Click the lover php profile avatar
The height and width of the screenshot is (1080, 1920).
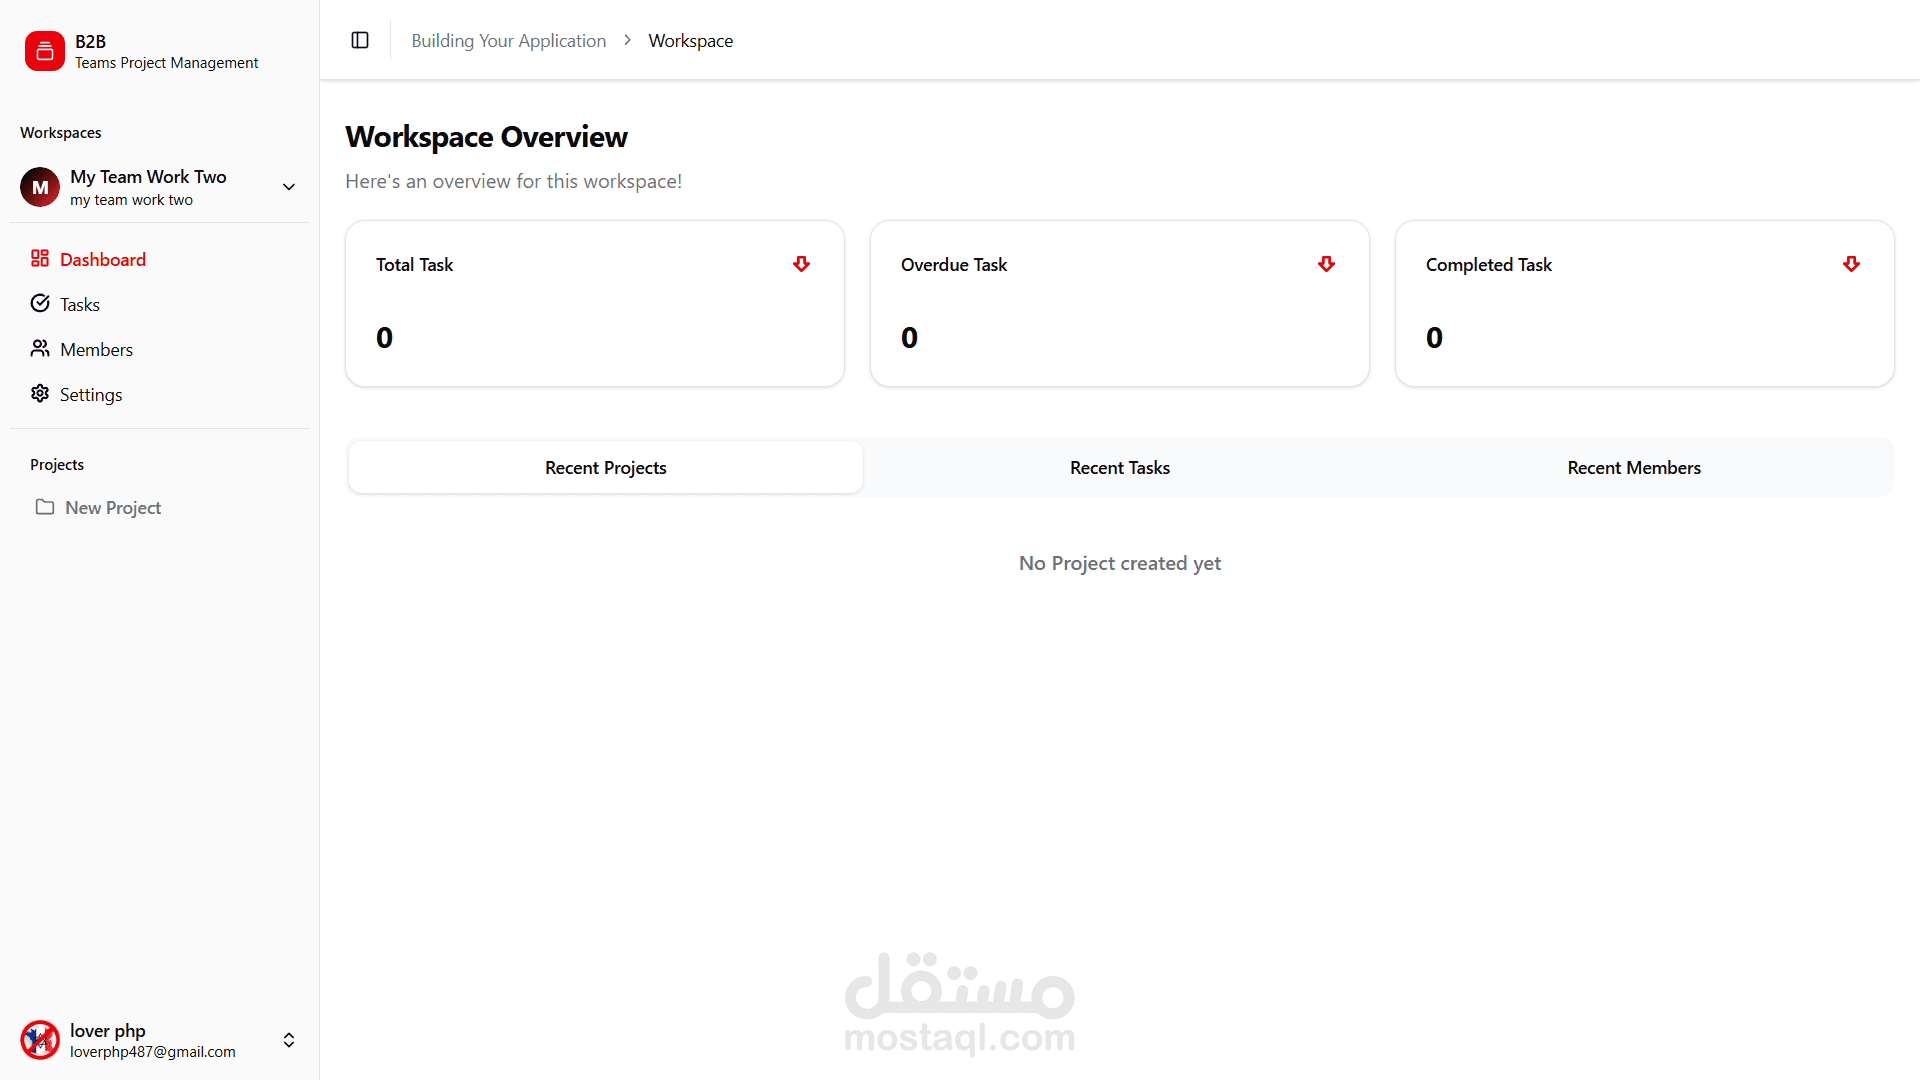(40, 1040)
